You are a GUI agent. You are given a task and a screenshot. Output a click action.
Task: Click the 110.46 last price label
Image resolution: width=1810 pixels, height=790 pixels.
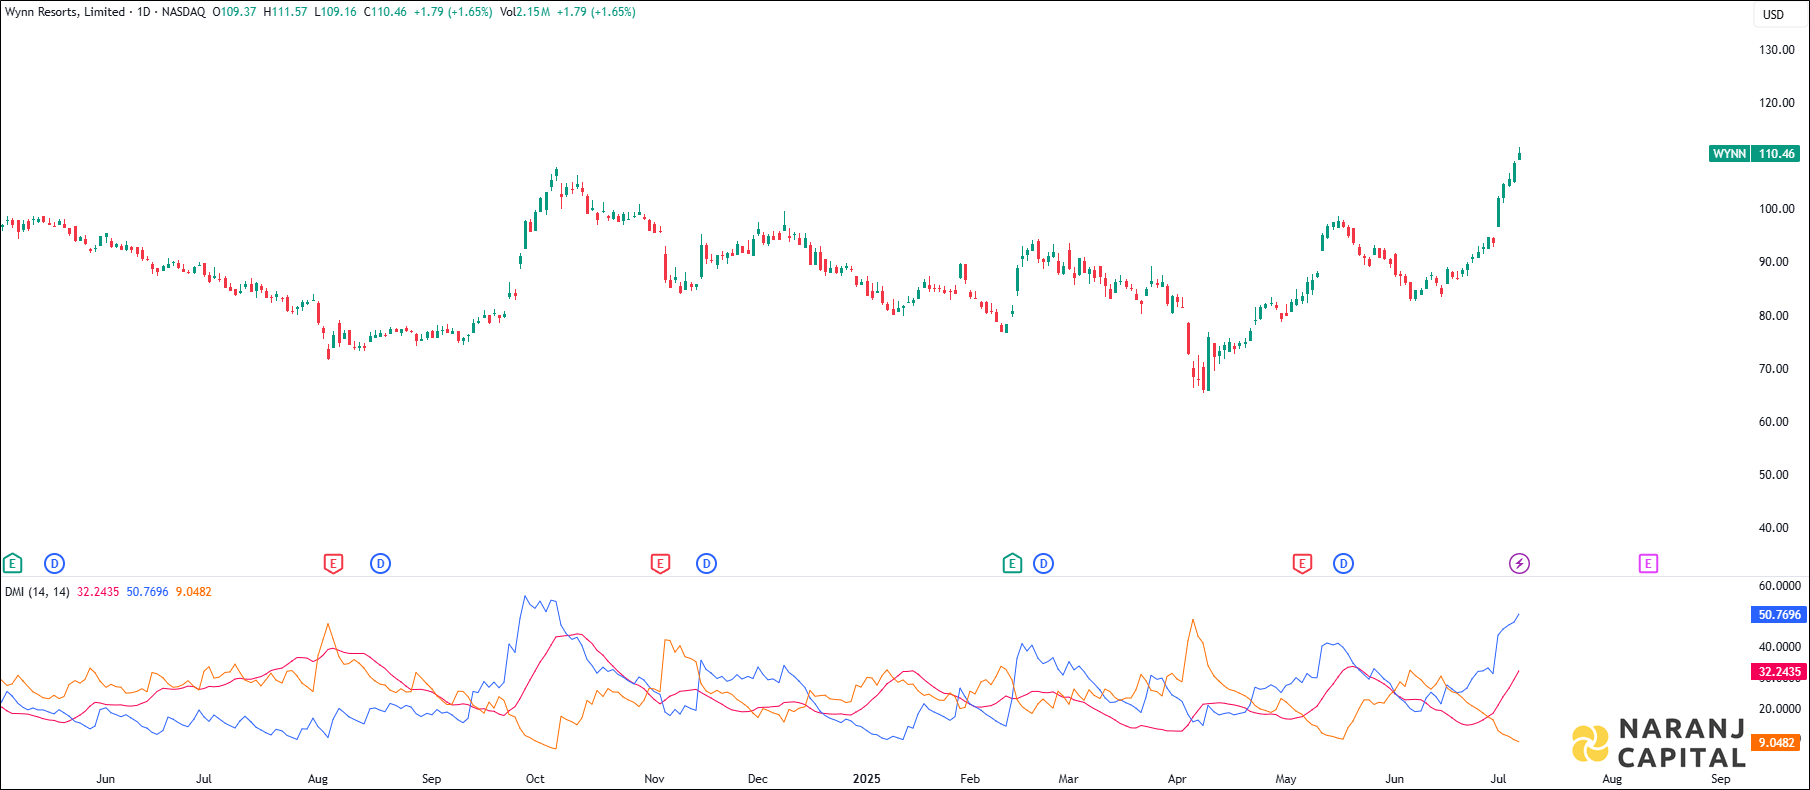pos(1777,154)
